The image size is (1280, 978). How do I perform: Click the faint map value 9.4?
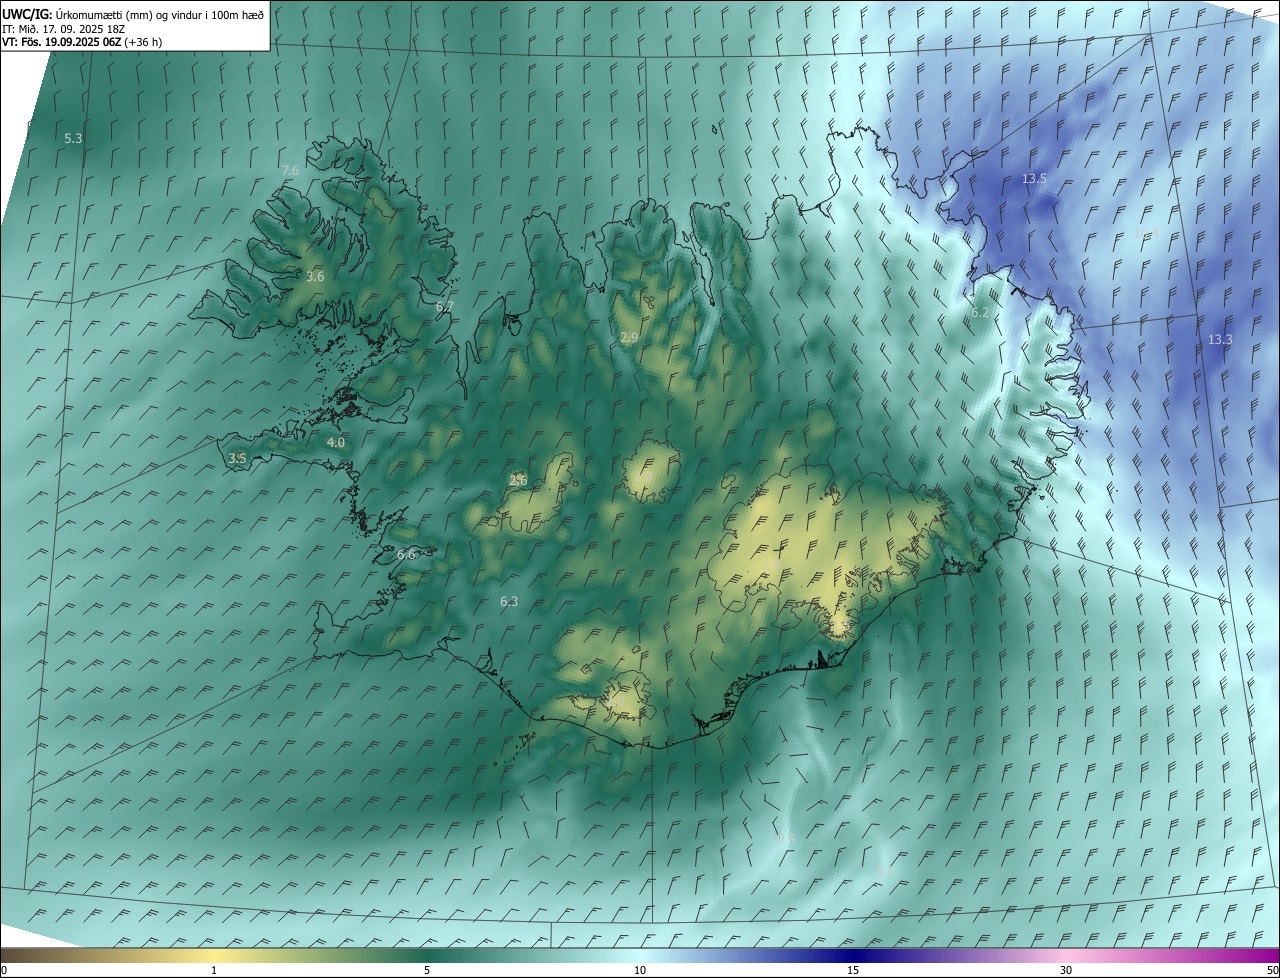786,838
